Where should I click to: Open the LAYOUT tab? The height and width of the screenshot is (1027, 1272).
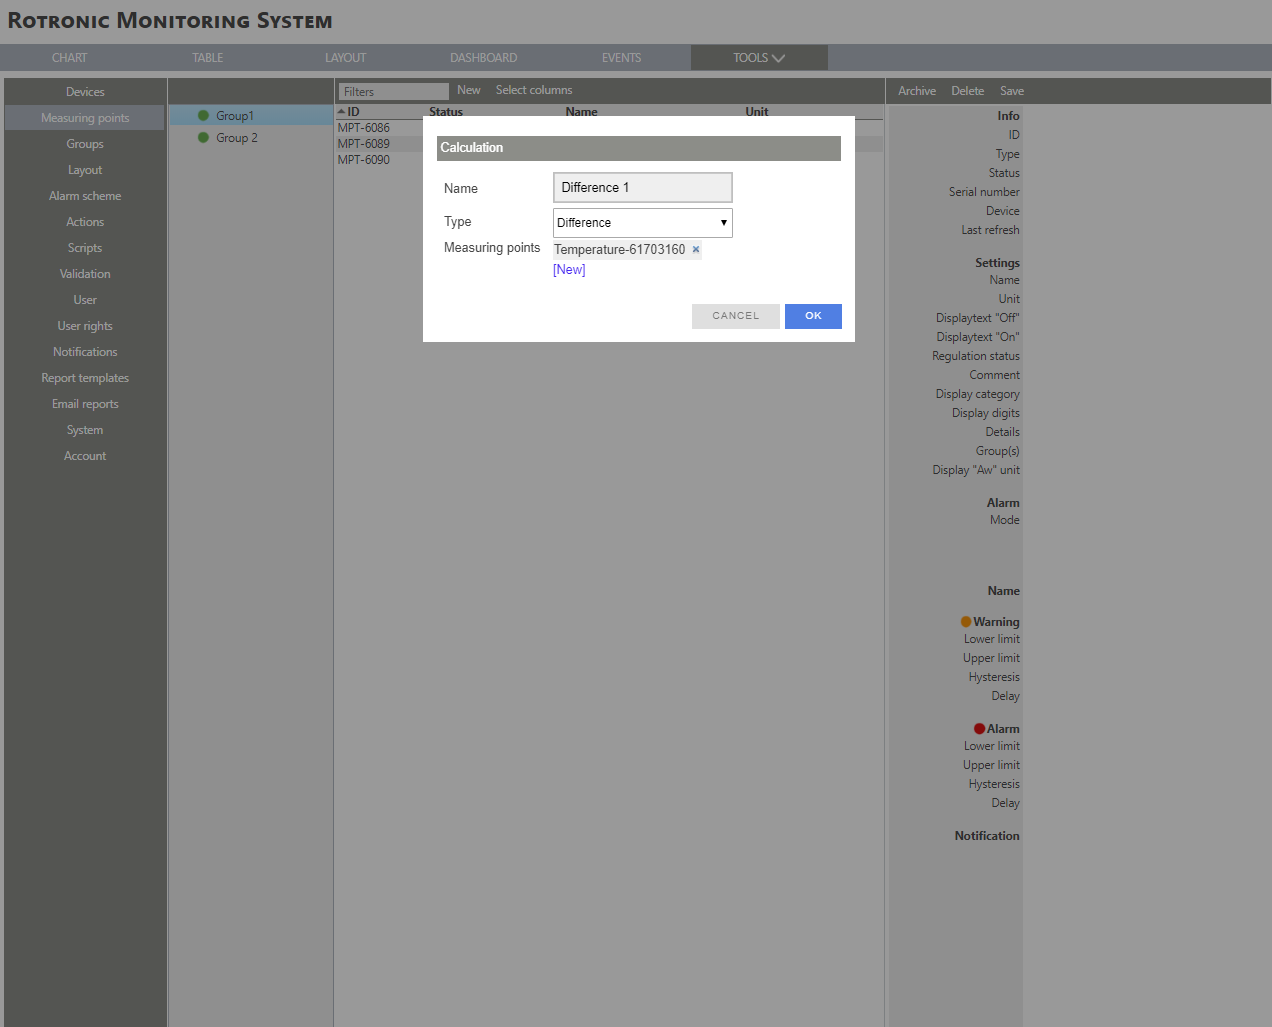(346, 58)
